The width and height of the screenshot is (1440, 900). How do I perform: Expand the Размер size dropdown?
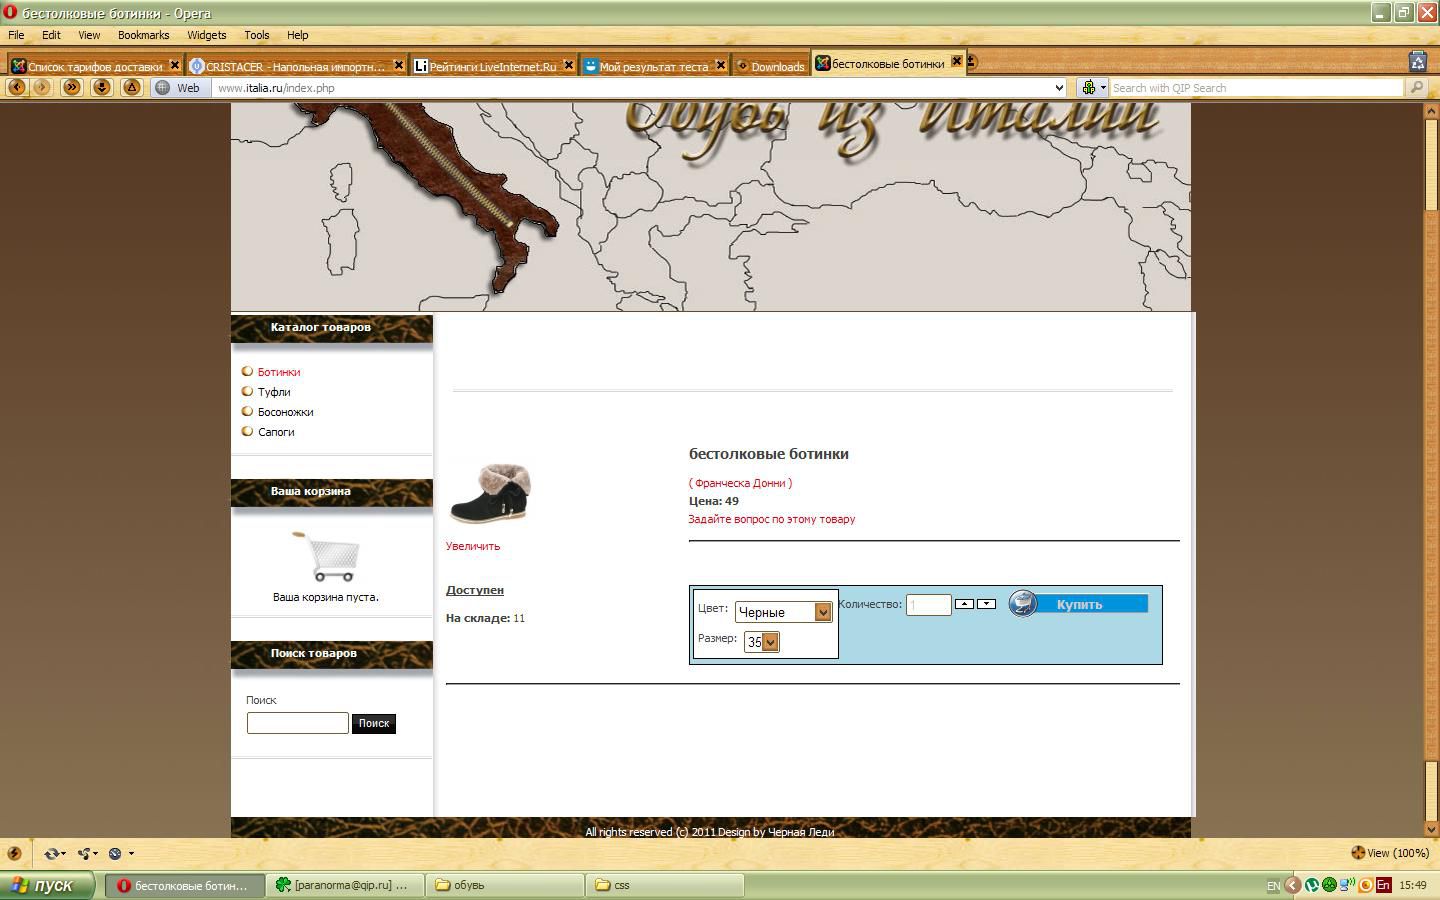[770, 642]
